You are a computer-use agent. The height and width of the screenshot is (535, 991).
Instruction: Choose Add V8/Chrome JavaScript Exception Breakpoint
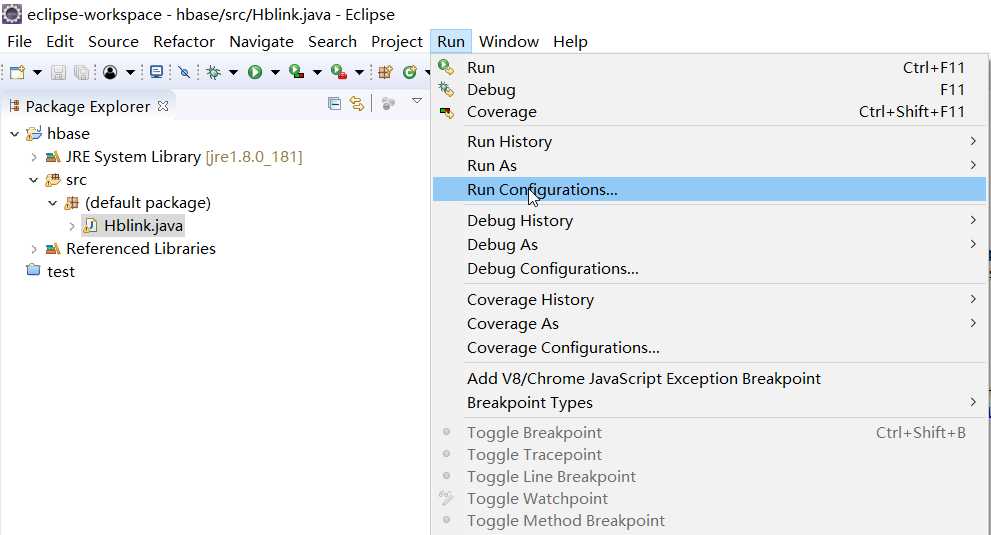pos(709,379)
